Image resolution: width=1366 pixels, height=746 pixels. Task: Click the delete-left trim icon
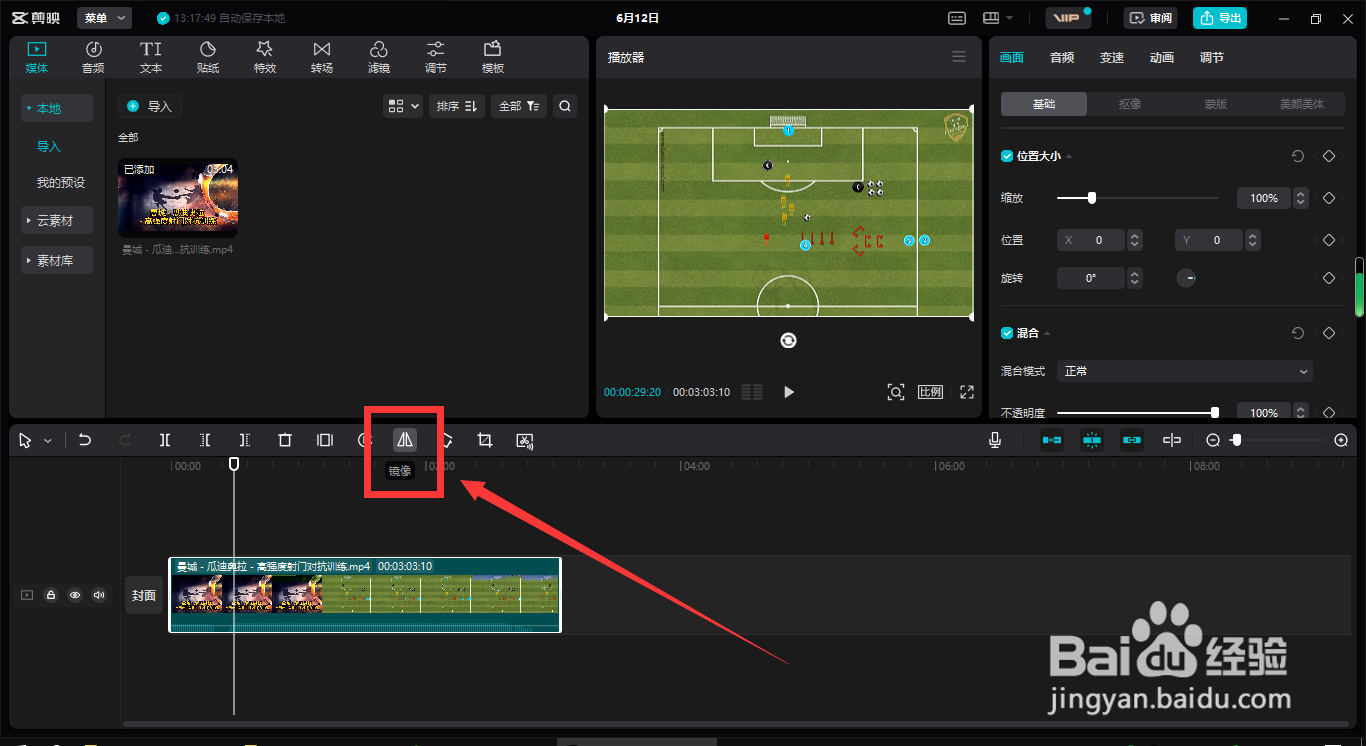205,440
